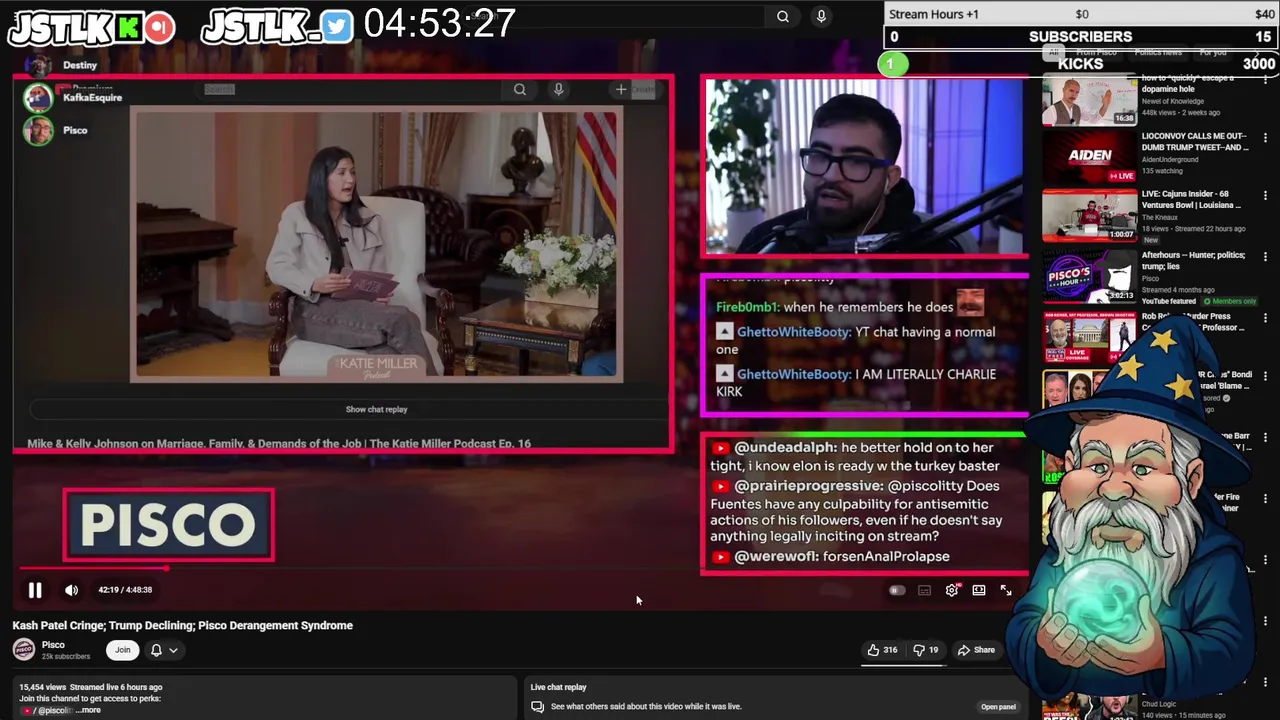1280x720 pixels.
Task: Click the Members only badge
Action: [x=1230, y=301]
